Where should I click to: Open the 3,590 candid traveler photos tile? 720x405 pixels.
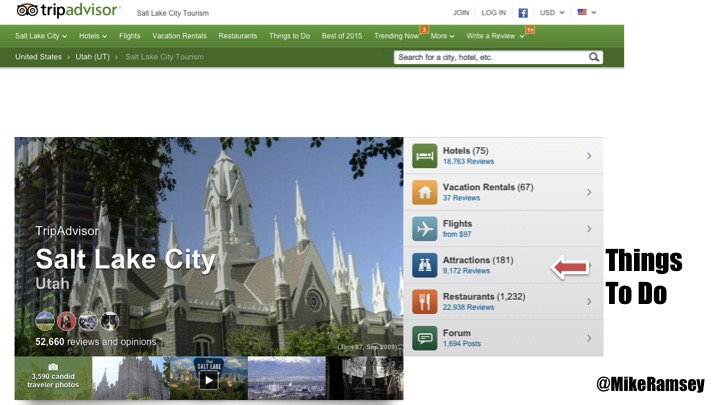coord(53,378)
